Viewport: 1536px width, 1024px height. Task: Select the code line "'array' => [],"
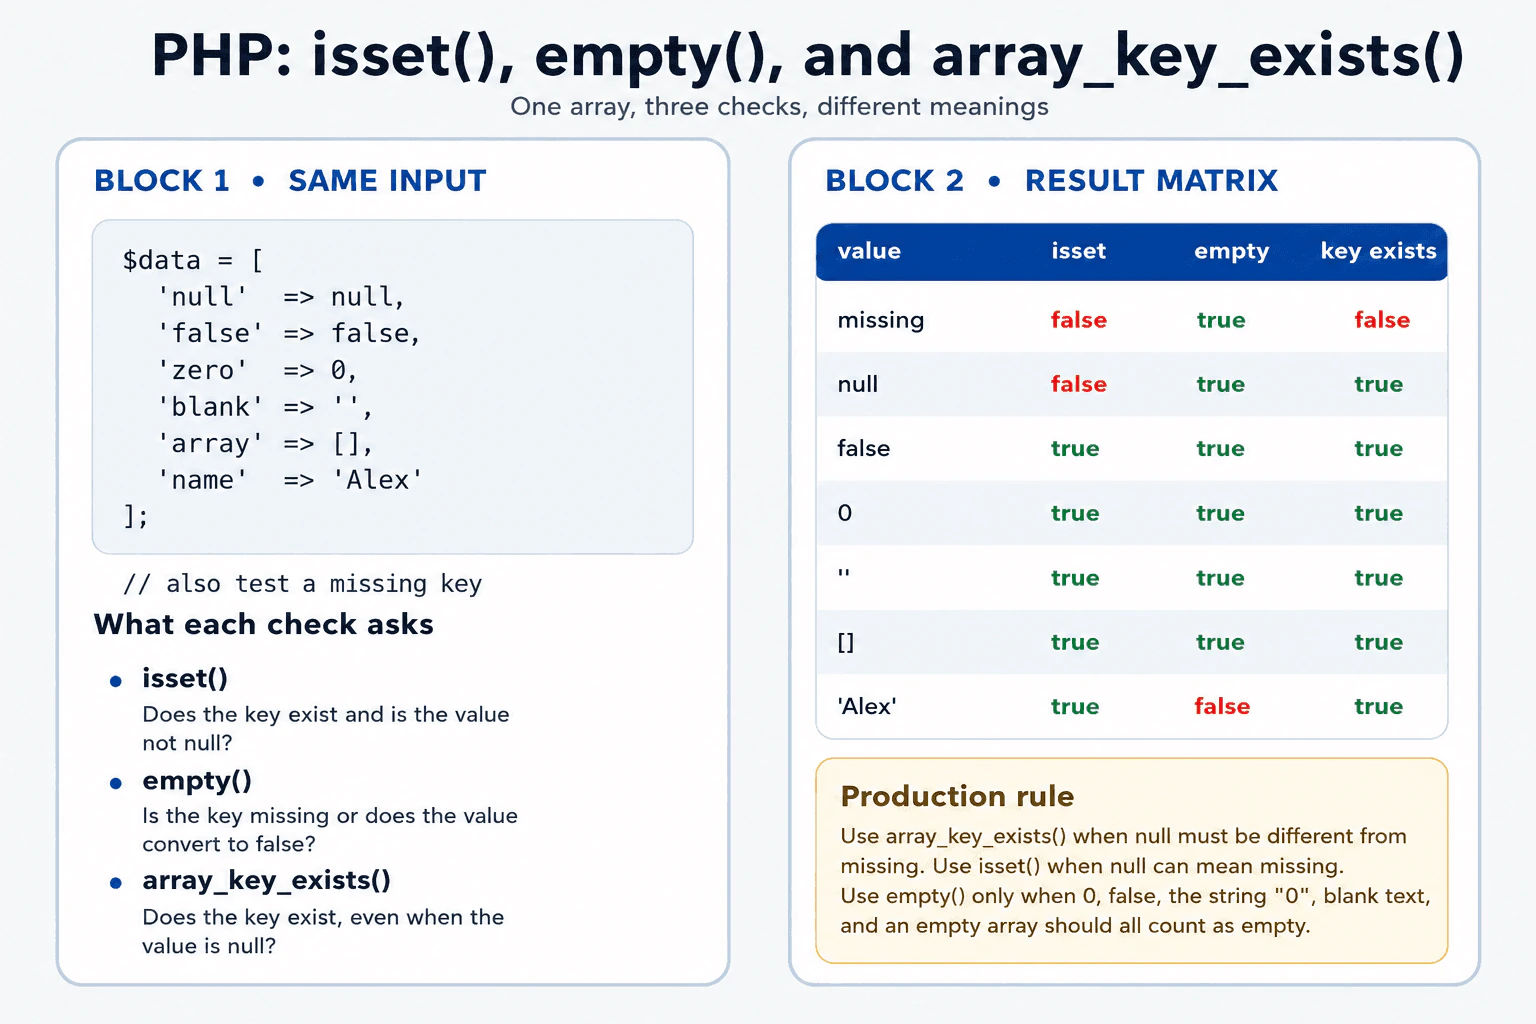pyautogui.click(x=265, y=443)
